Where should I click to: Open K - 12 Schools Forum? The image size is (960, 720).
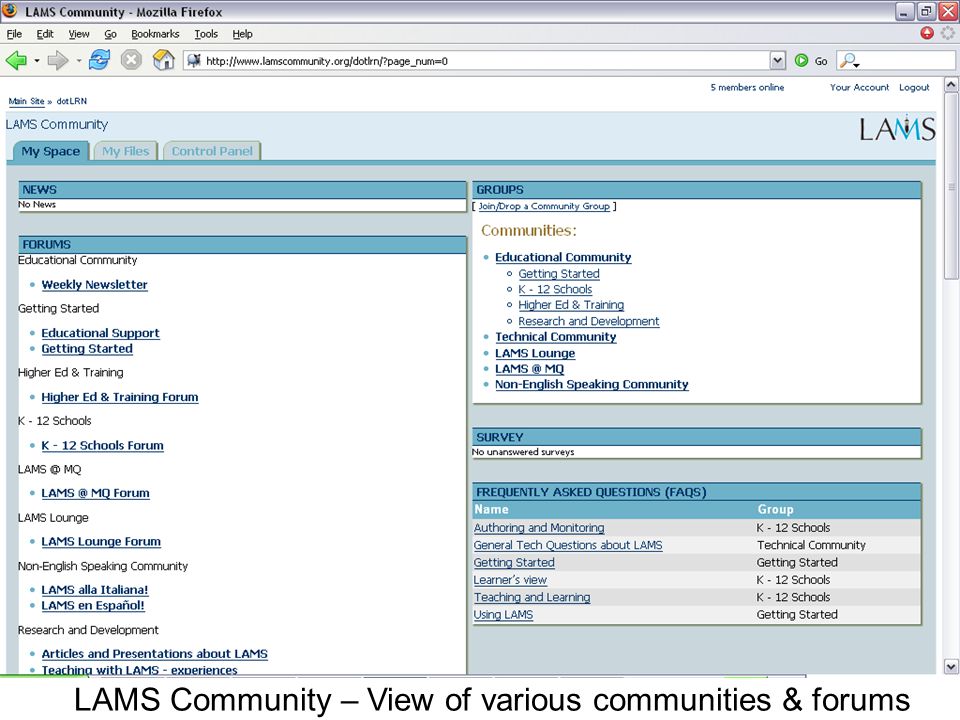pos(102,446)
